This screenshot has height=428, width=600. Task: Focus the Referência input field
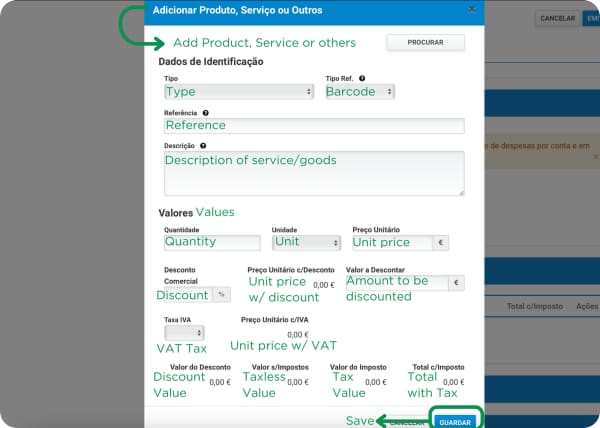coord(314,126)
